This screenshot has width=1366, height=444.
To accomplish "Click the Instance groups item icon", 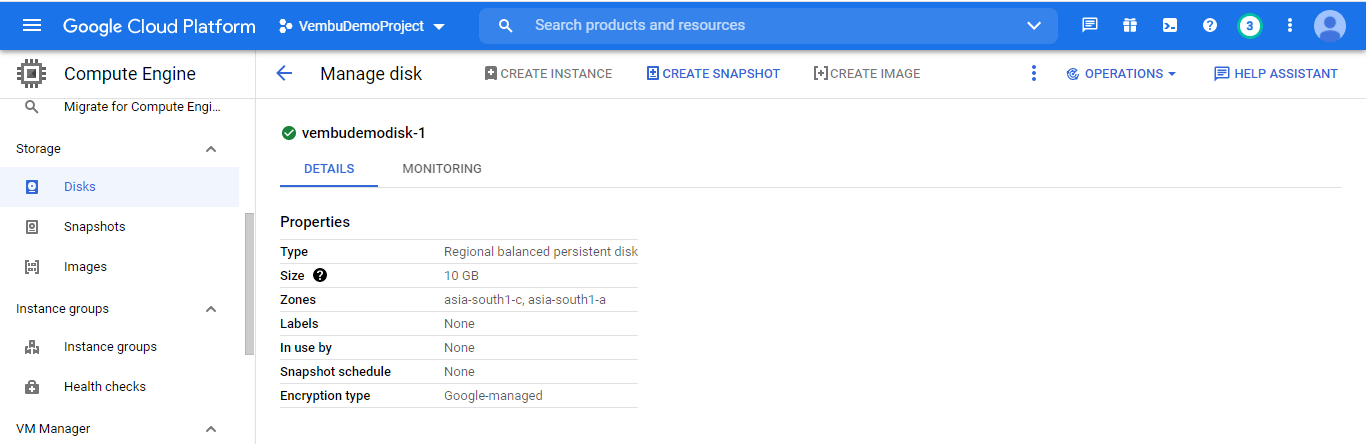I will [x=32, y=347].
